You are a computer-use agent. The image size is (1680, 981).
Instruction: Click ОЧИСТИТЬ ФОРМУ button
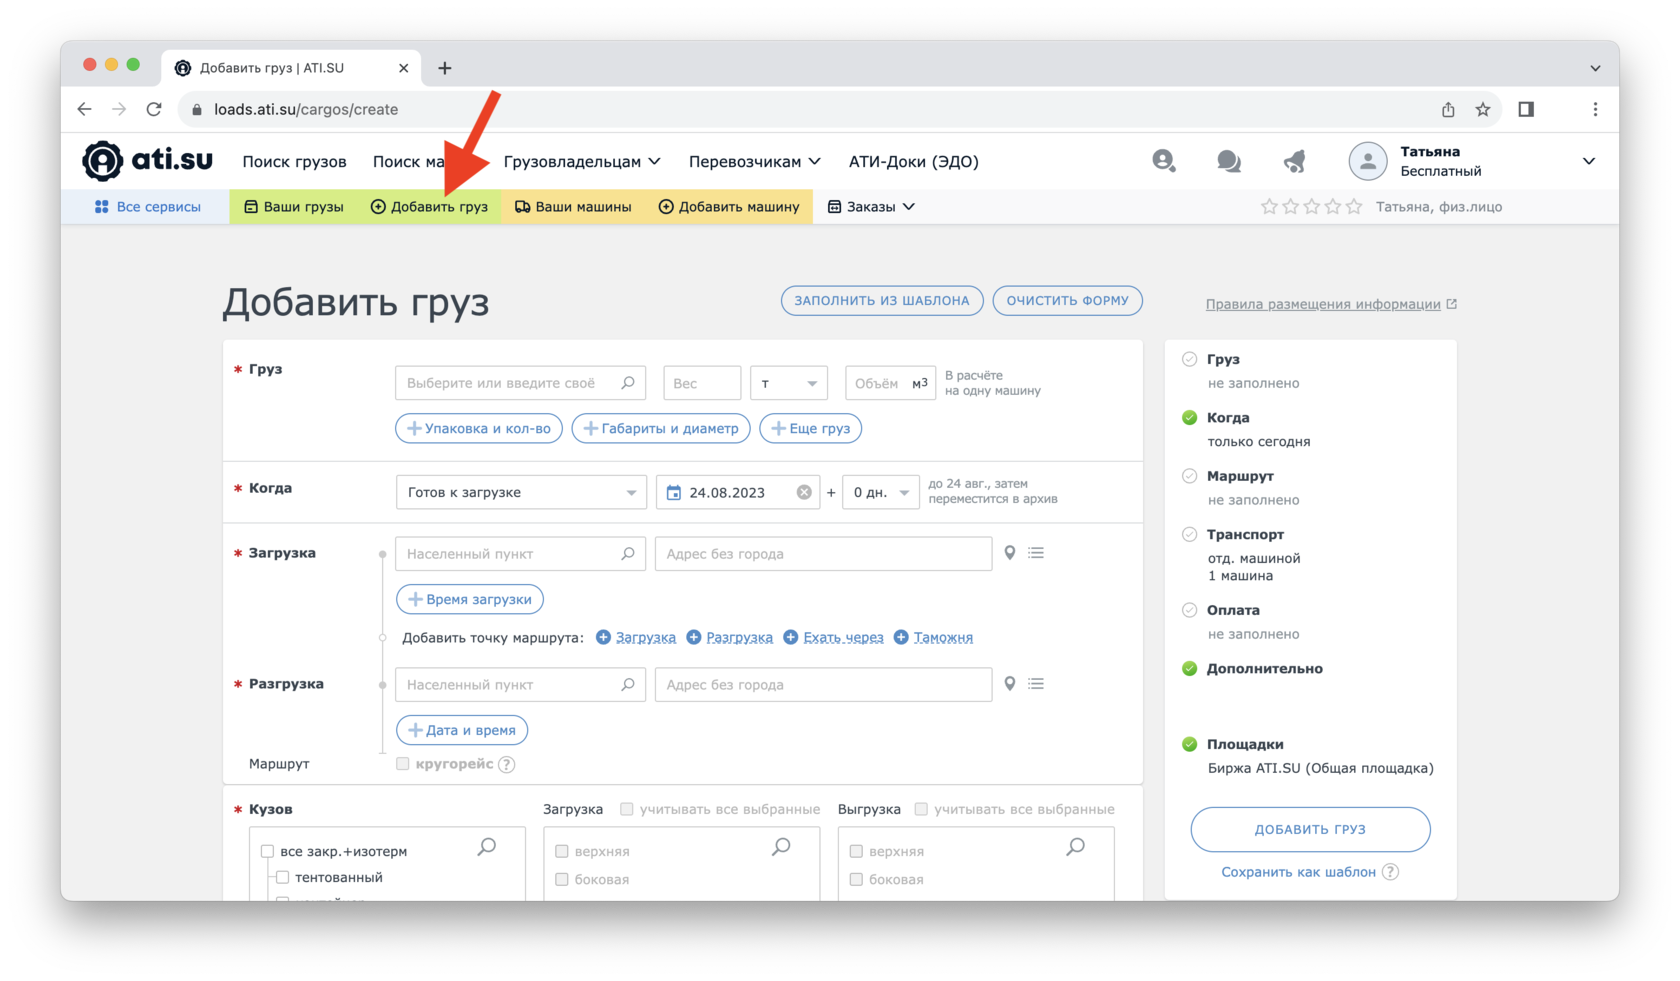1067,301
